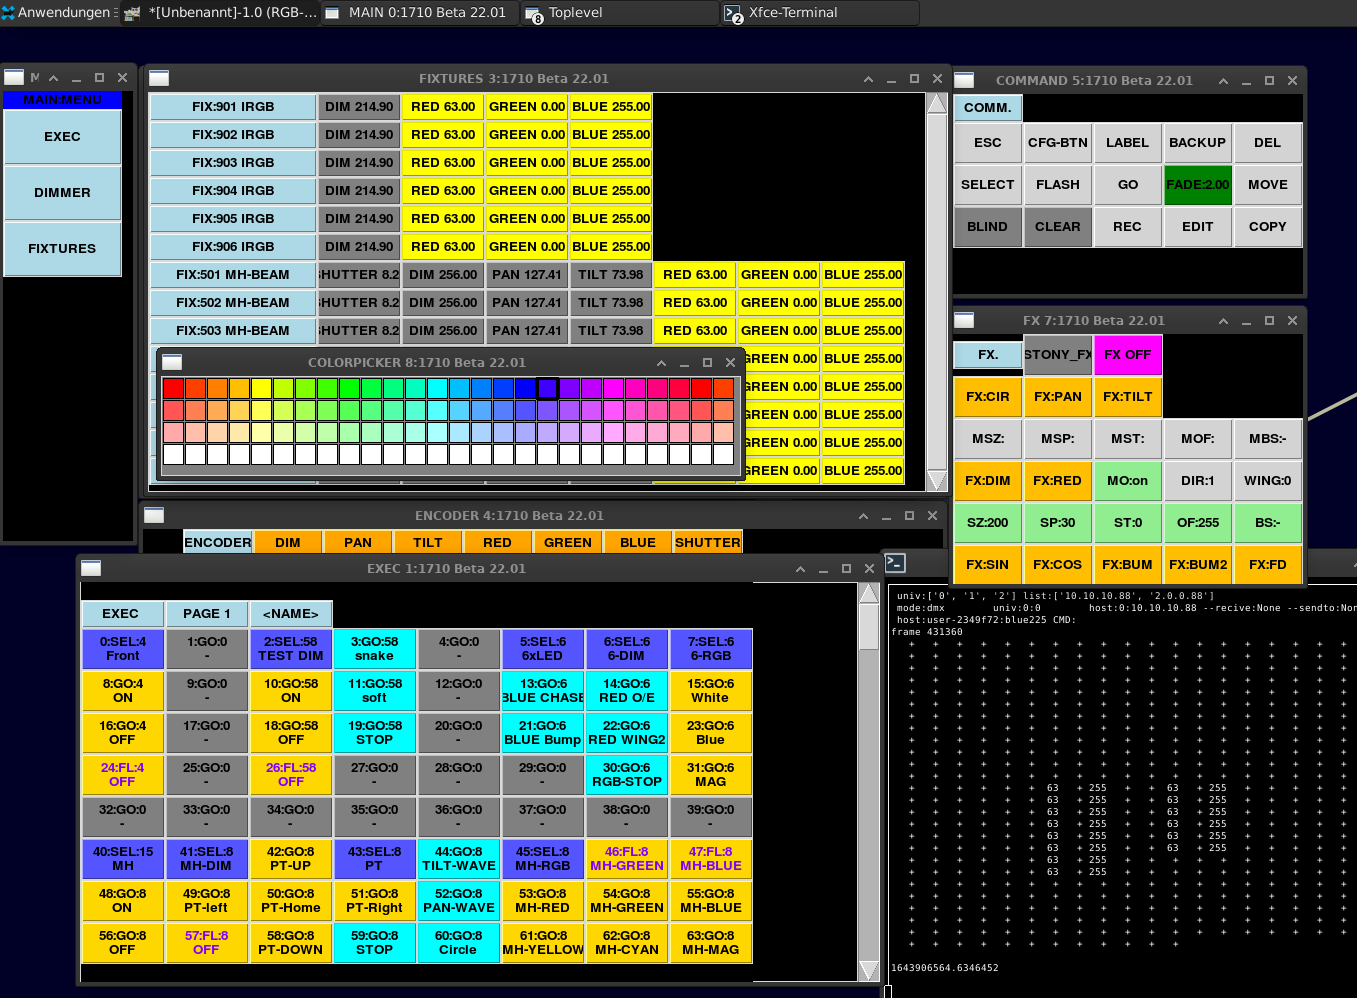
Task: Roll up the COLORPICKER window with arrow
Action: coord(661,363)
